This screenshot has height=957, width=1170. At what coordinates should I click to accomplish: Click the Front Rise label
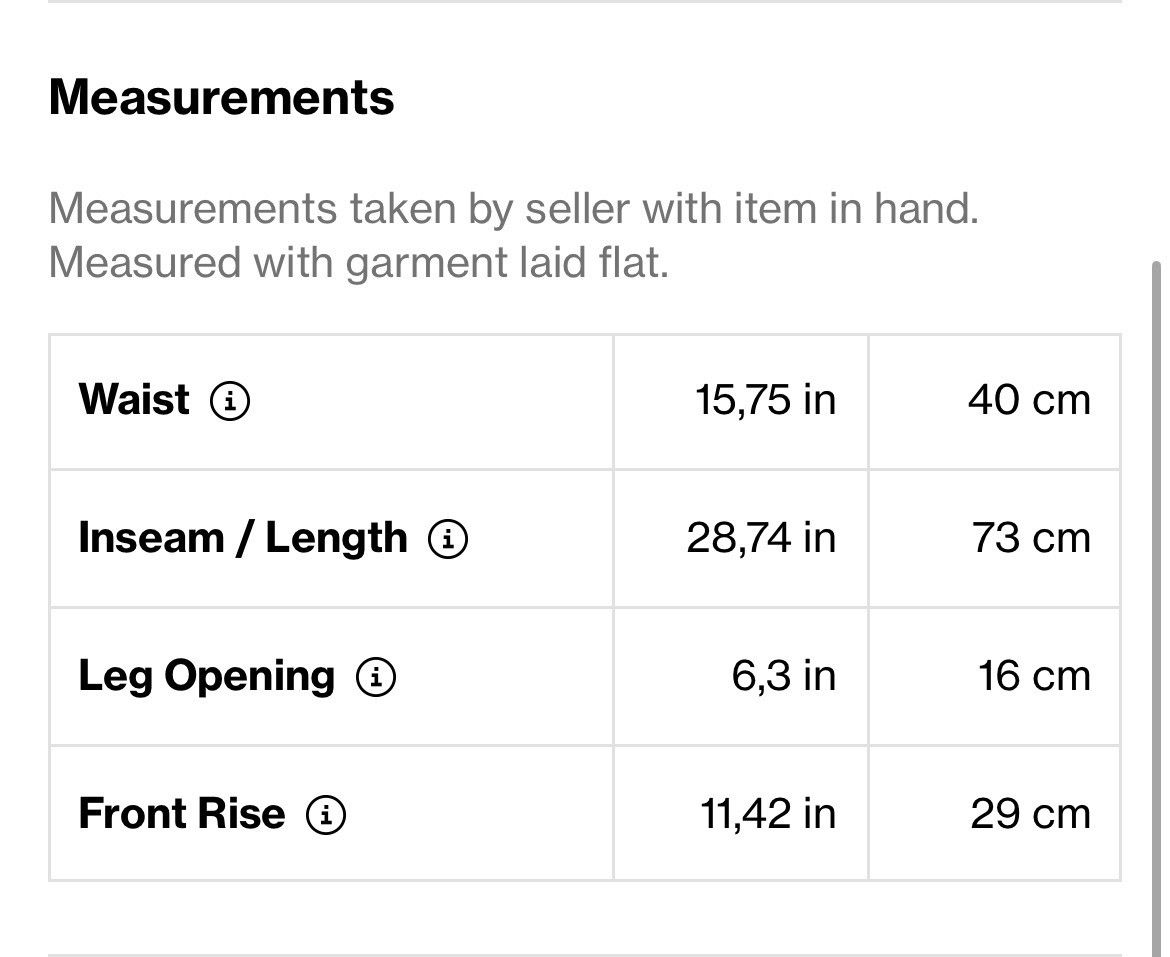pos(182,813)
